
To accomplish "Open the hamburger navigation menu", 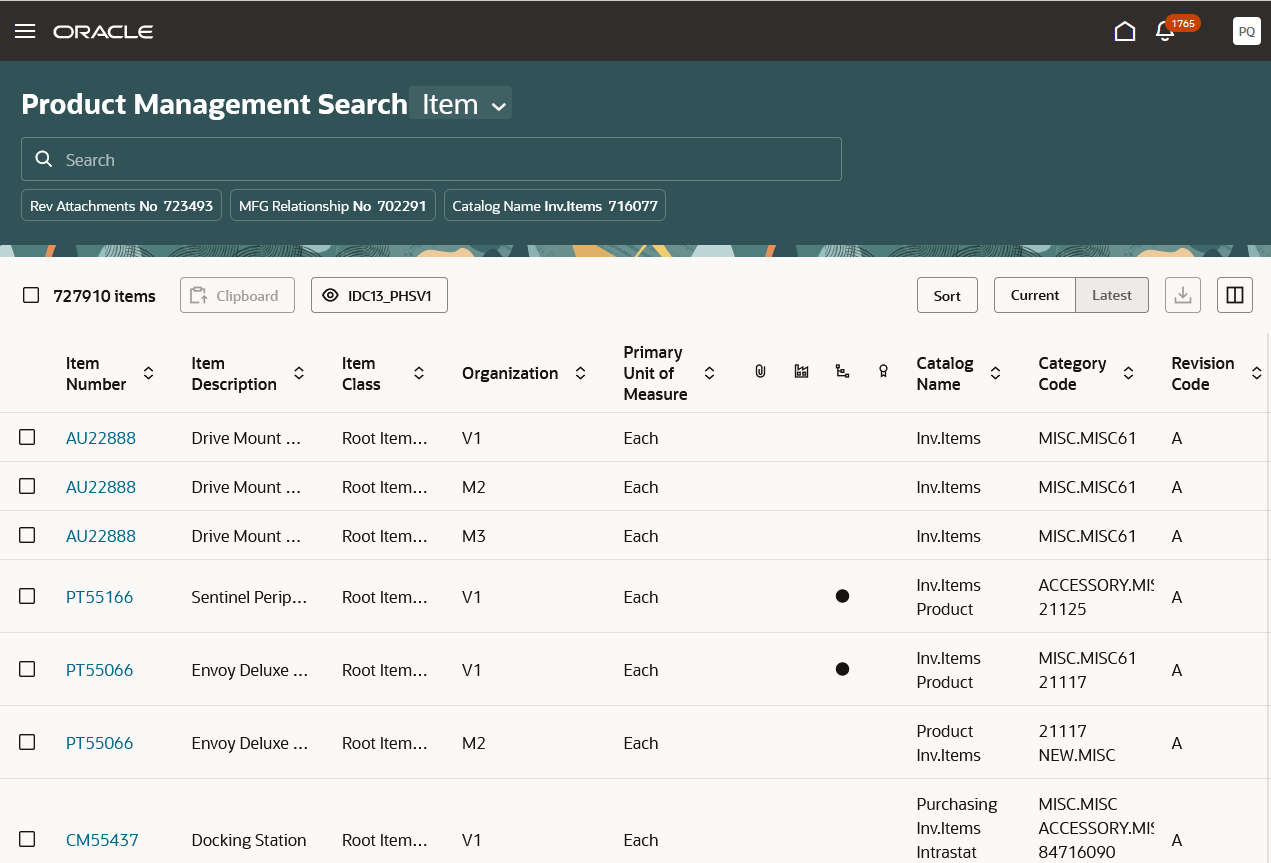I will click(x=25, y=31).
